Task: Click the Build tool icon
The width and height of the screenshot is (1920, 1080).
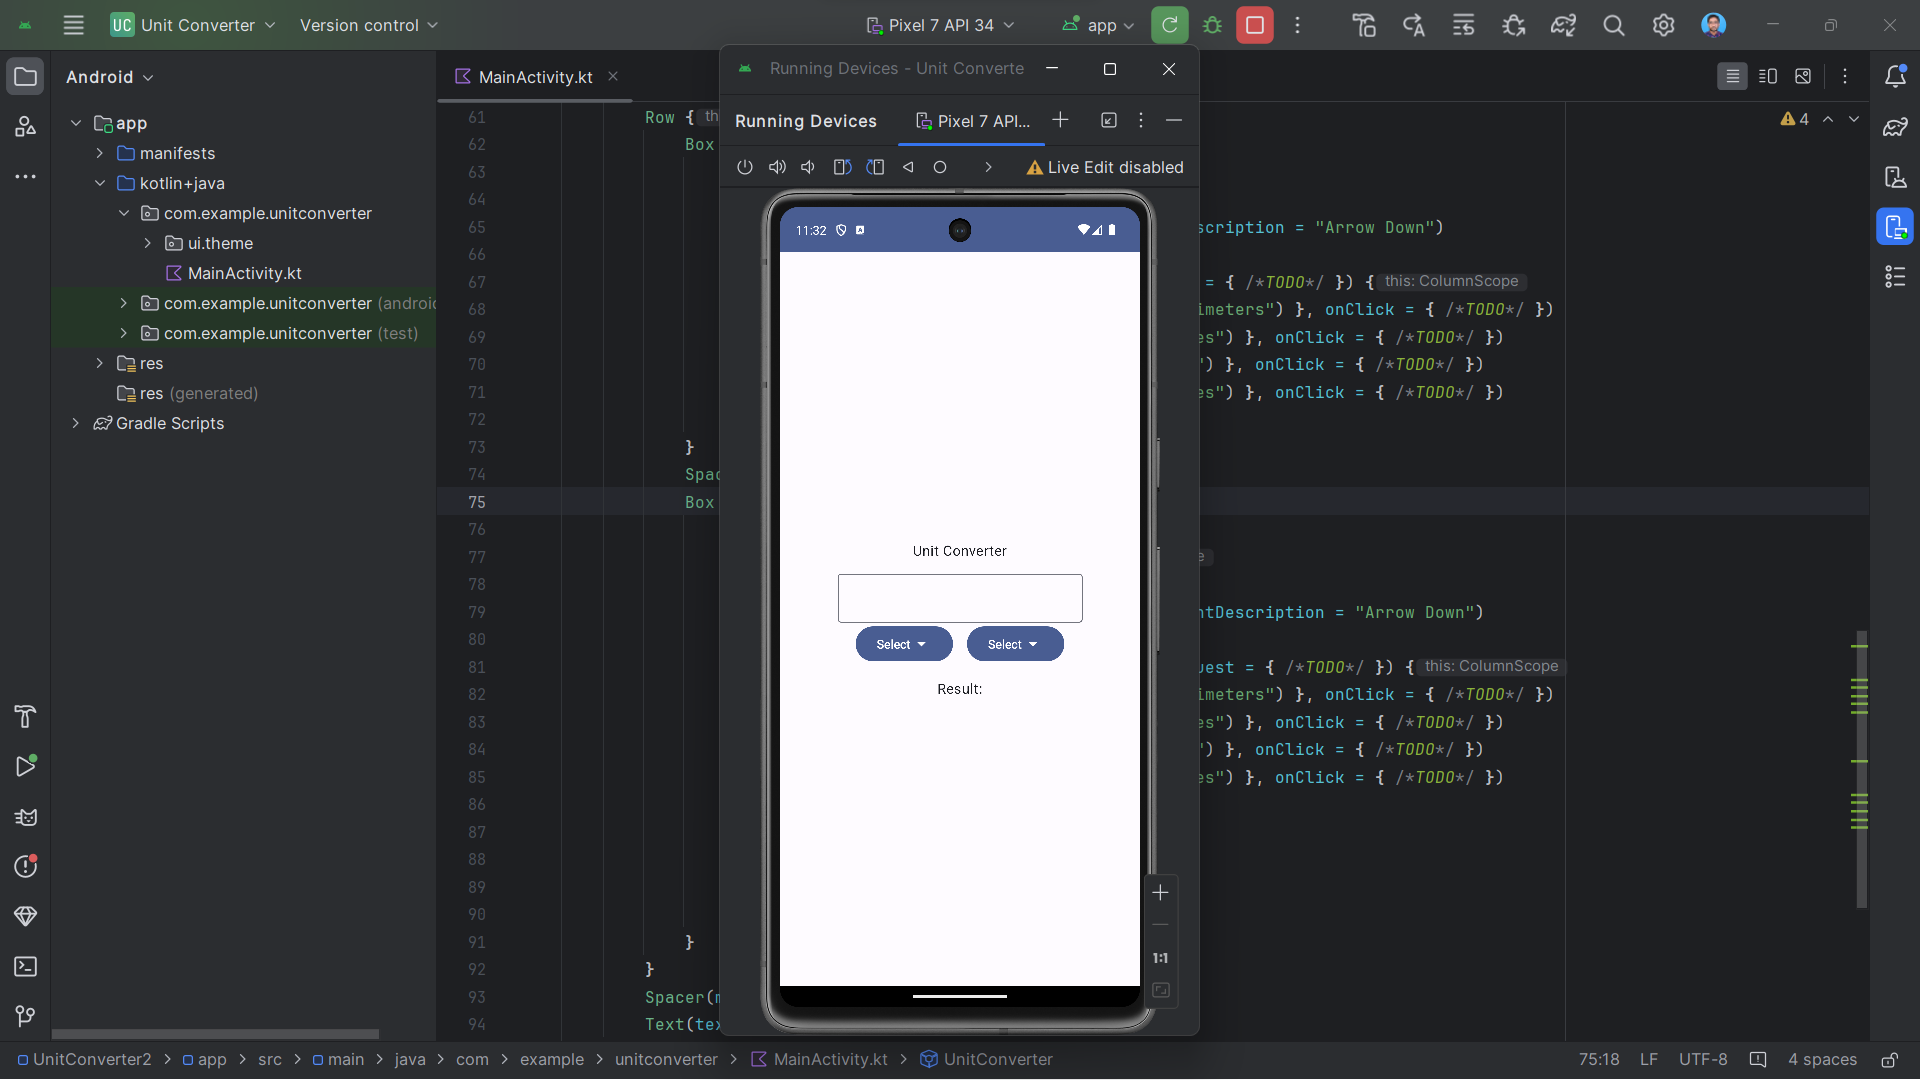Action: 25,717
